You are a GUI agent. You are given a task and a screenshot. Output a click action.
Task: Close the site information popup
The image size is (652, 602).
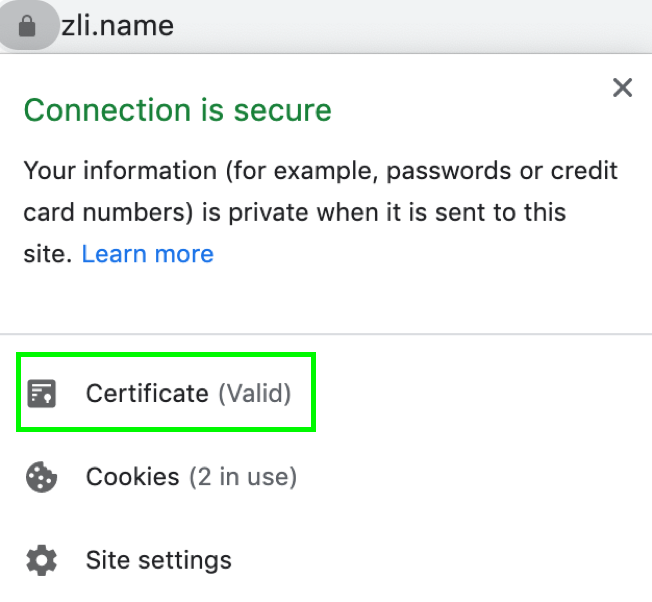coord(622,88)
